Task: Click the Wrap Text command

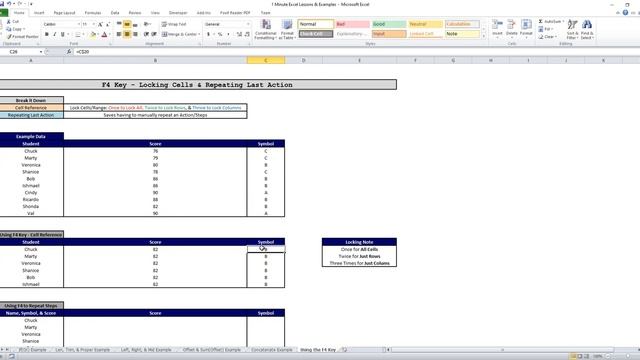Action: (x=174, y=24)
